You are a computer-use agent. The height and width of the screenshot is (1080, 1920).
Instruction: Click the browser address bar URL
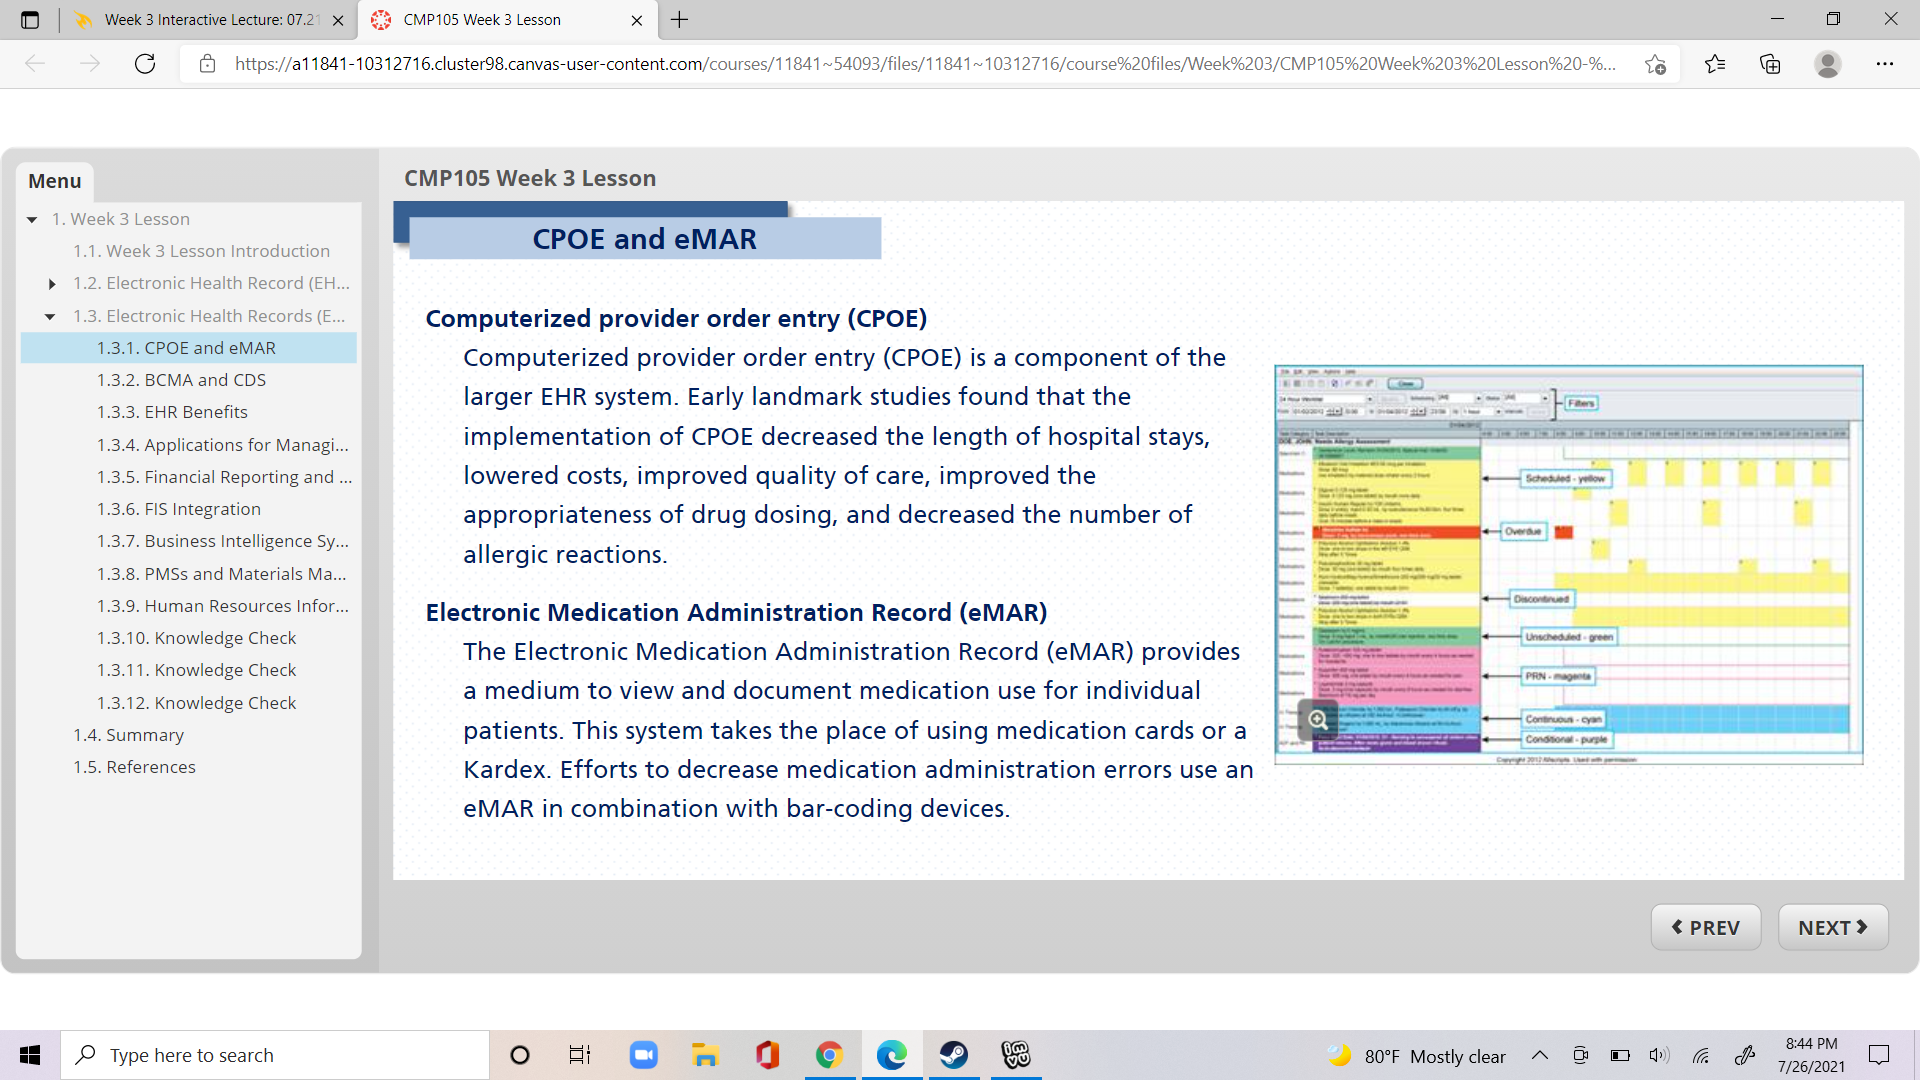925,64
